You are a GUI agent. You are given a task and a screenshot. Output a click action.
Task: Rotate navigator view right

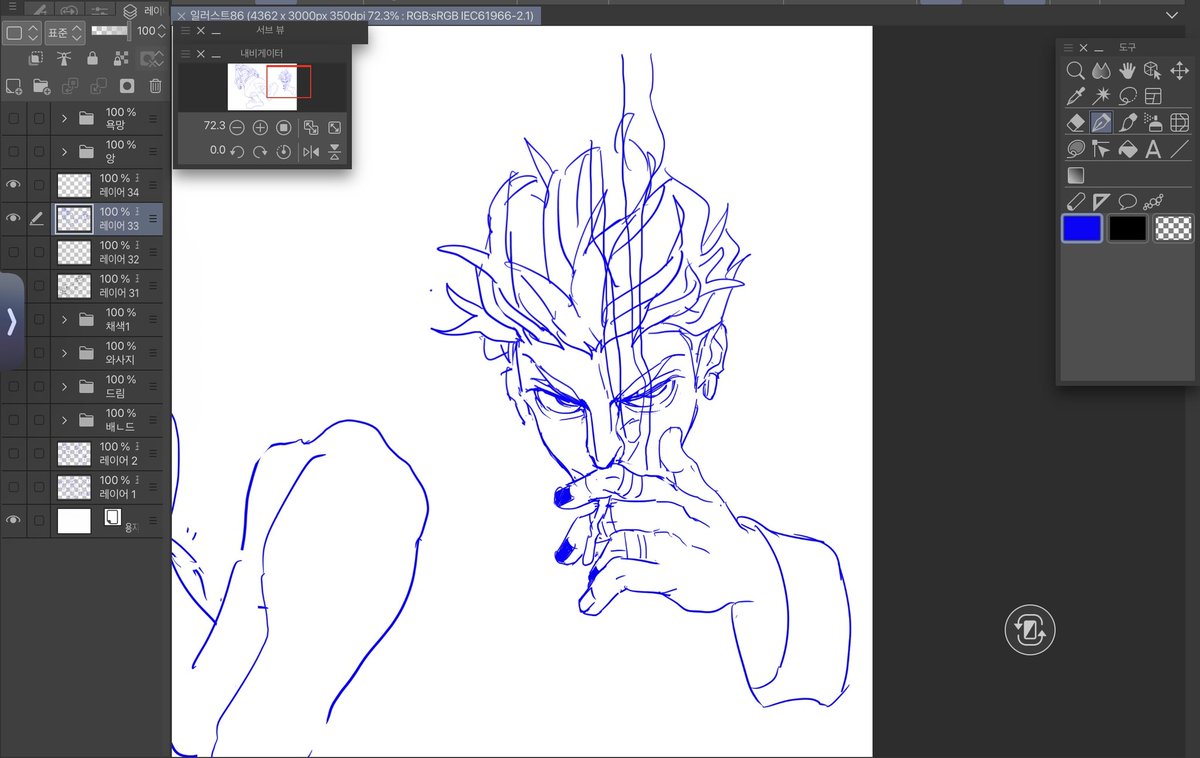tap(260, 151)
